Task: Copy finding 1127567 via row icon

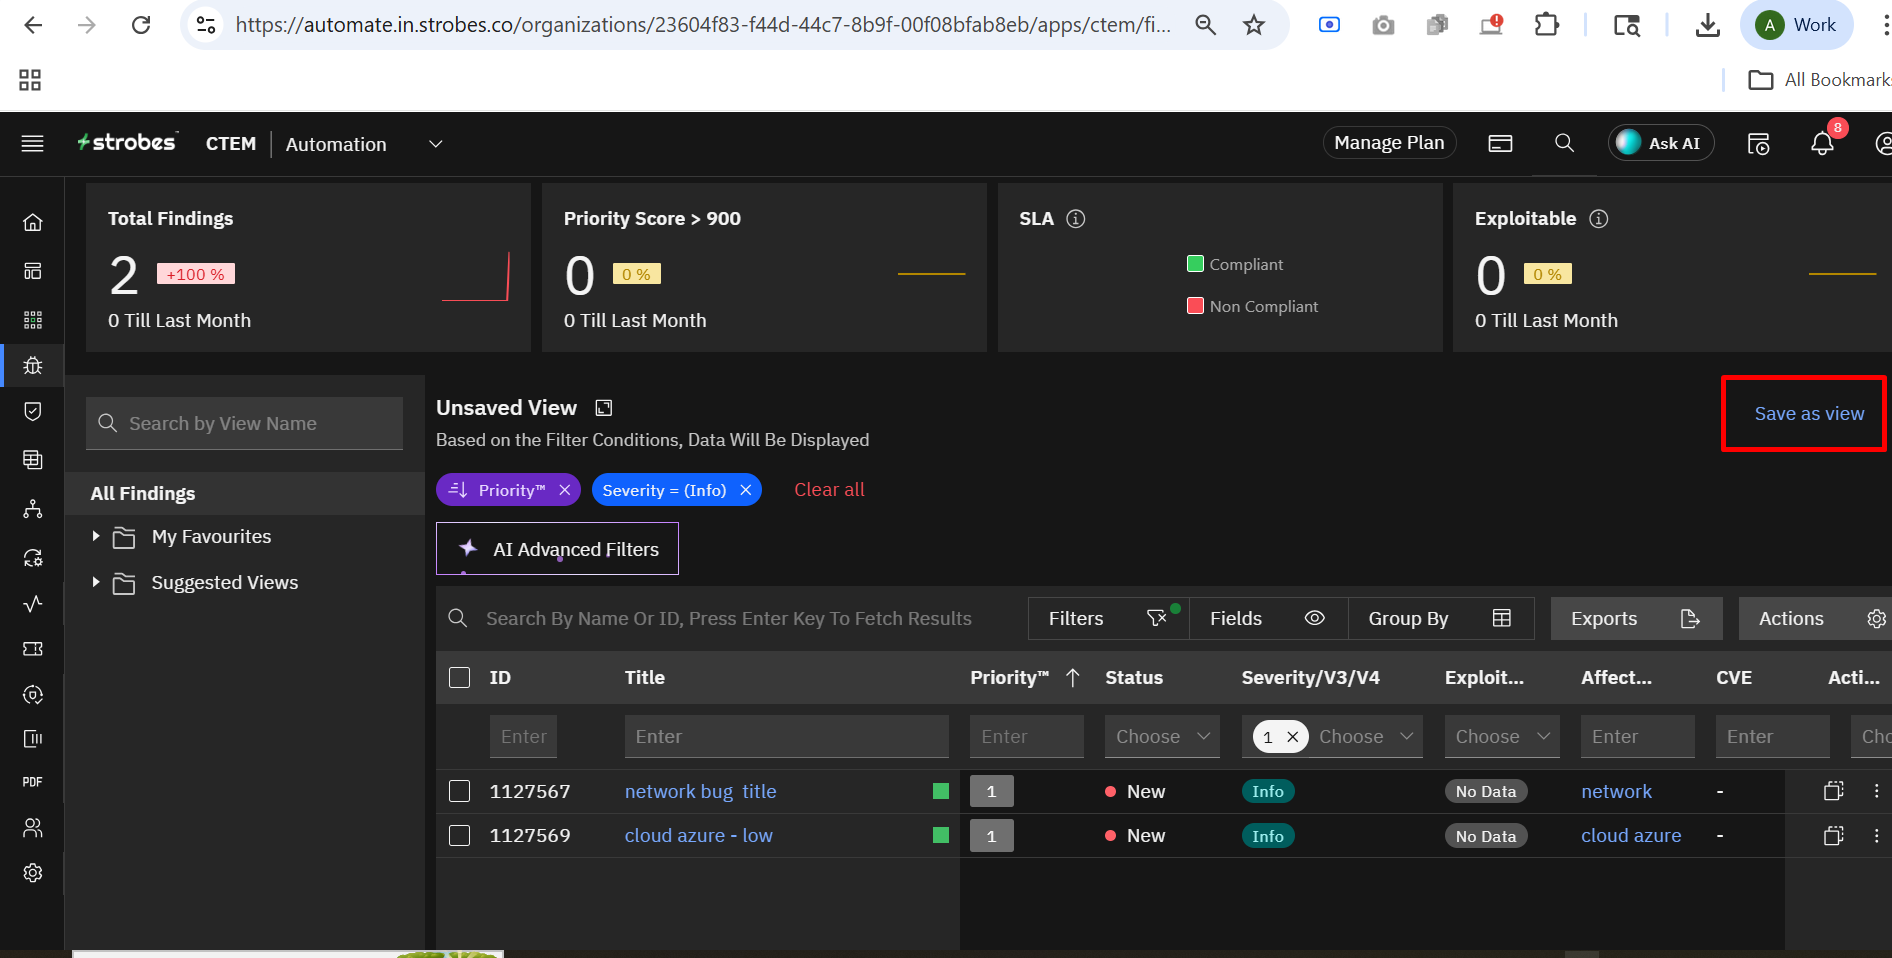Action: (1833, 791)
